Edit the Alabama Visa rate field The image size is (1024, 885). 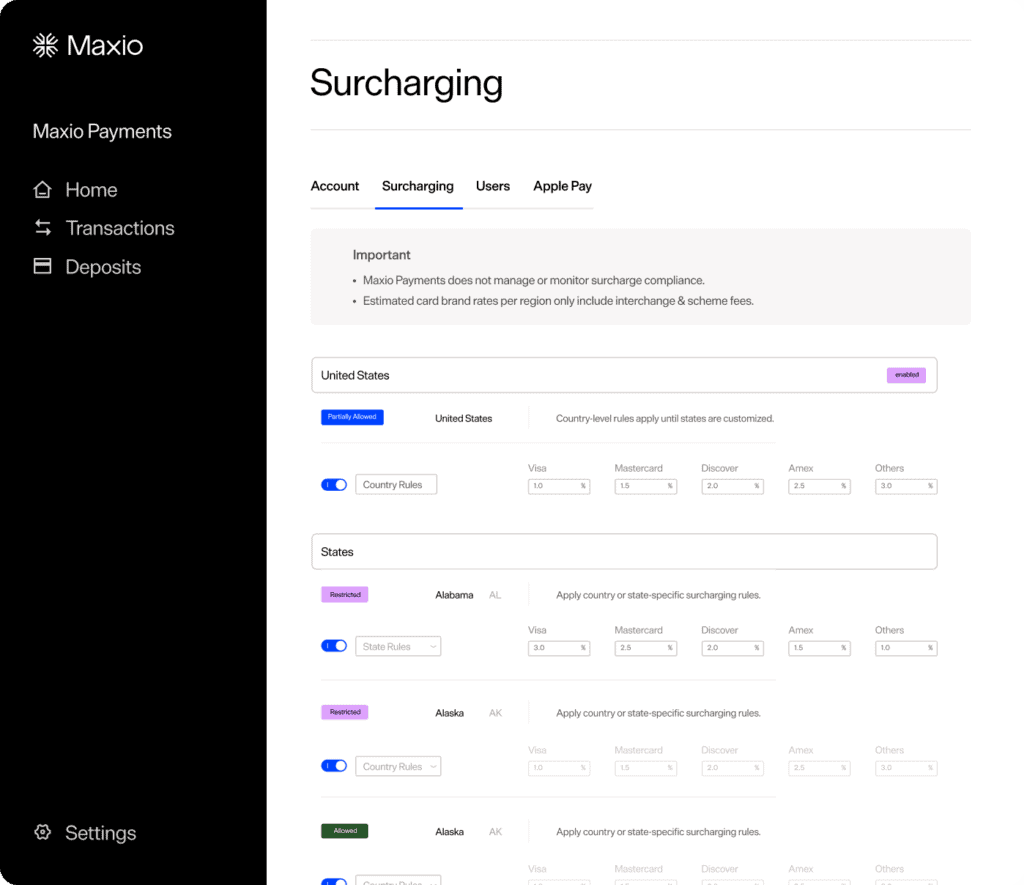(x=559, y=648)
